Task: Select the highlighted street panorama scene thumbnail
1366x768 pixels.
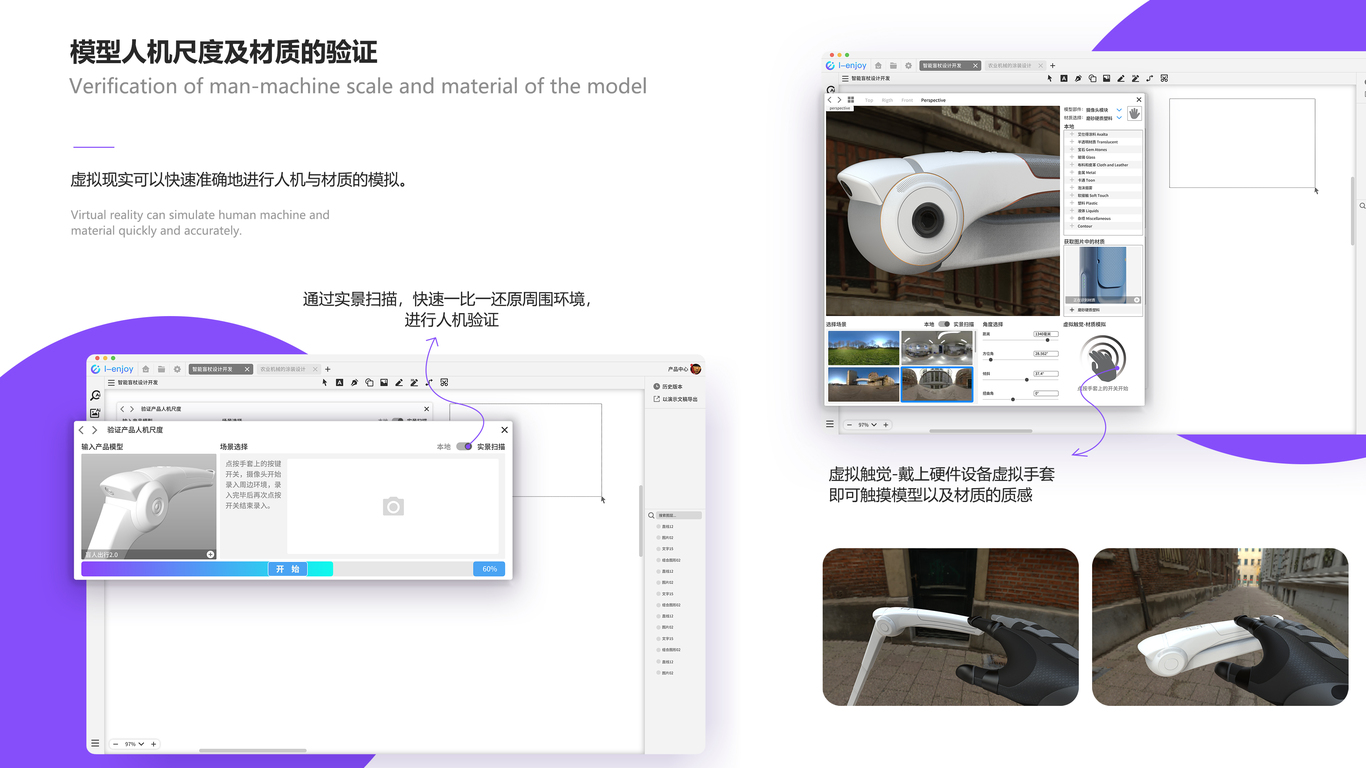Action: coord(937,384)
